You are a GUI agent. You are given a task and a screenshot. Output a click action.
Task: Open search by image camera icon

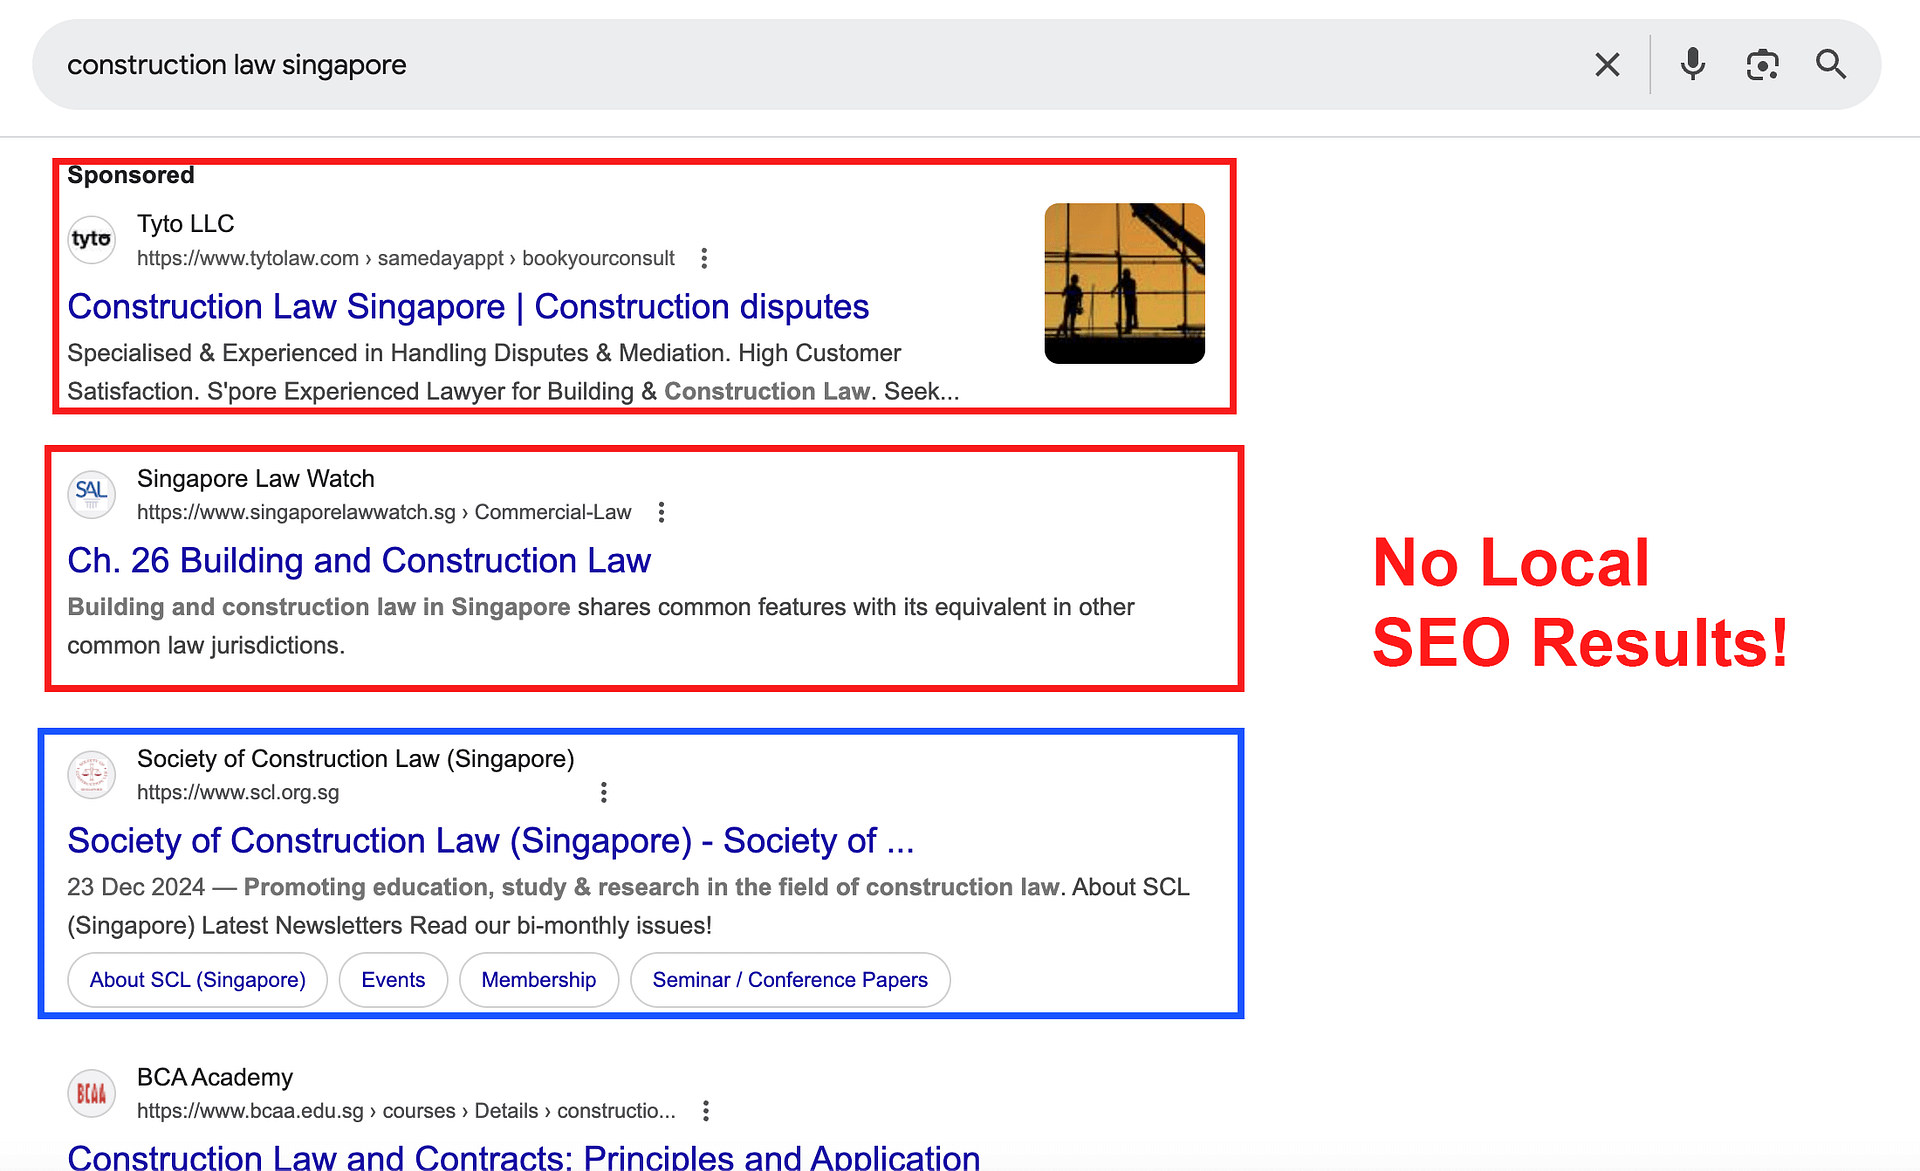pos(1762,65)
